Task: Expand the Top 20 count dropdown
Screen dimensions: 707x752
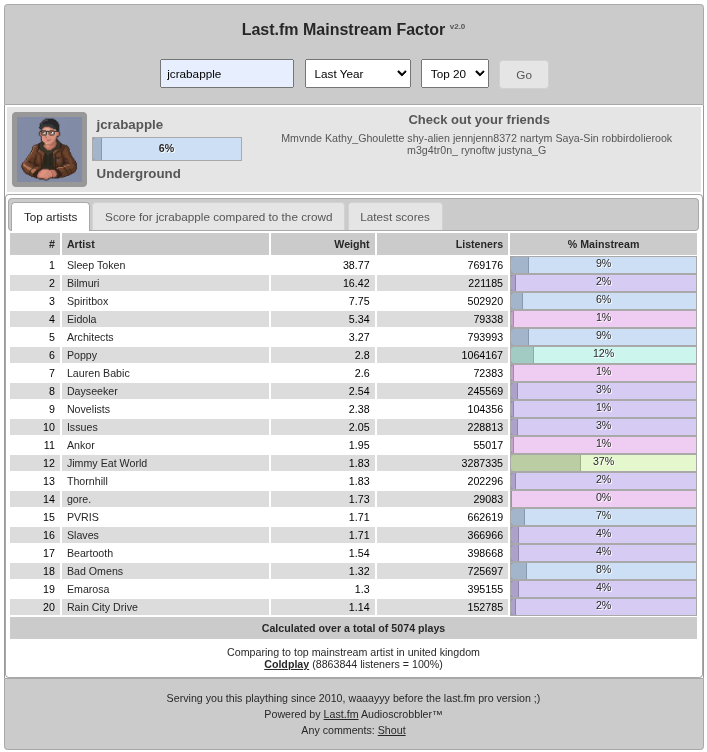Action: click(x=454, y=74)
